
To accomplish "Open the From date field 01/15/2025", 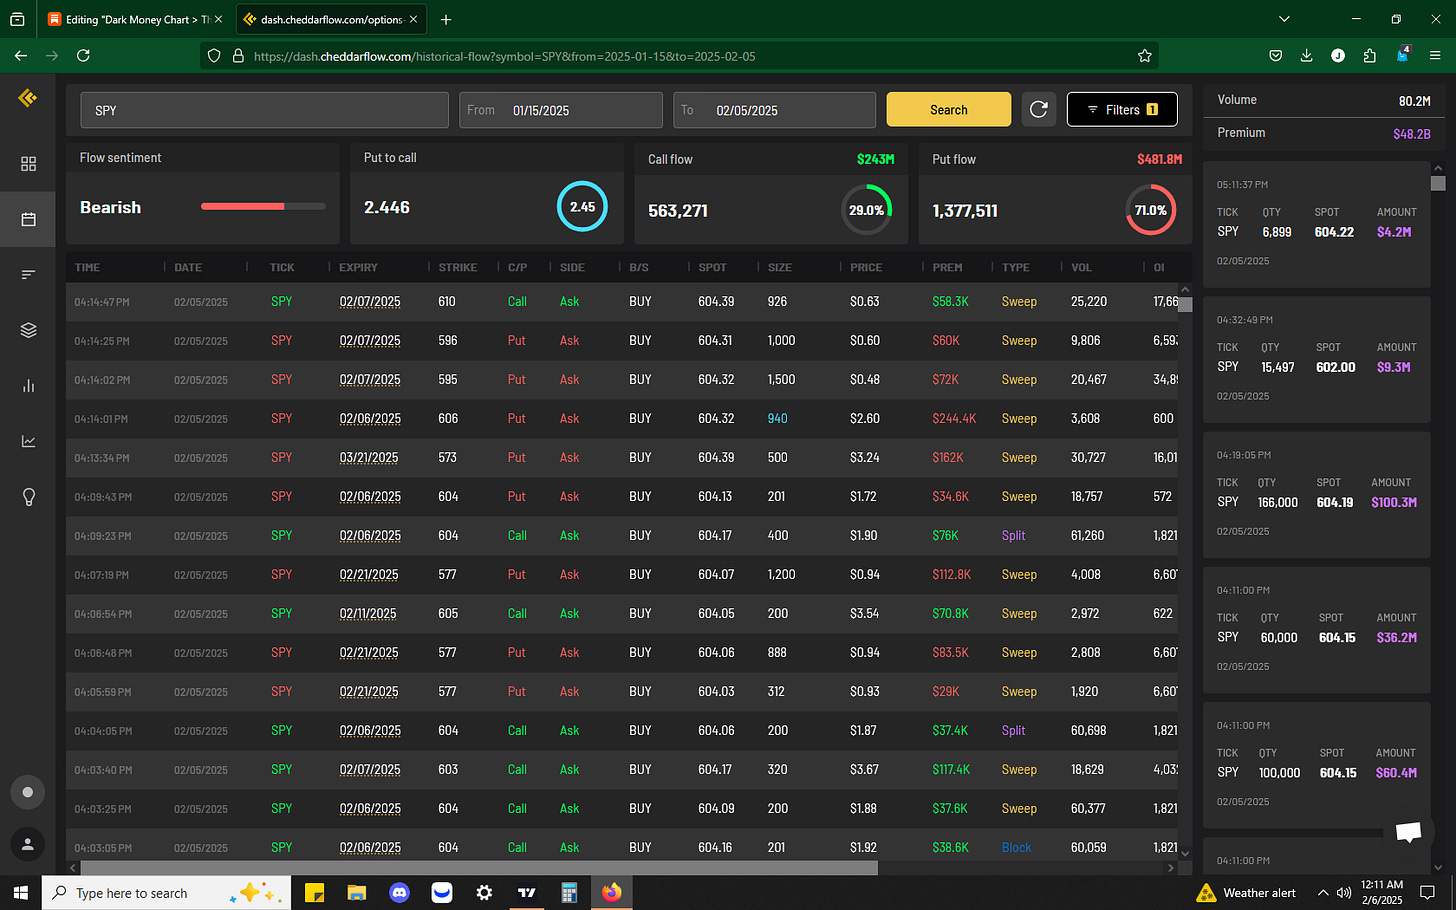I will 561,110.
